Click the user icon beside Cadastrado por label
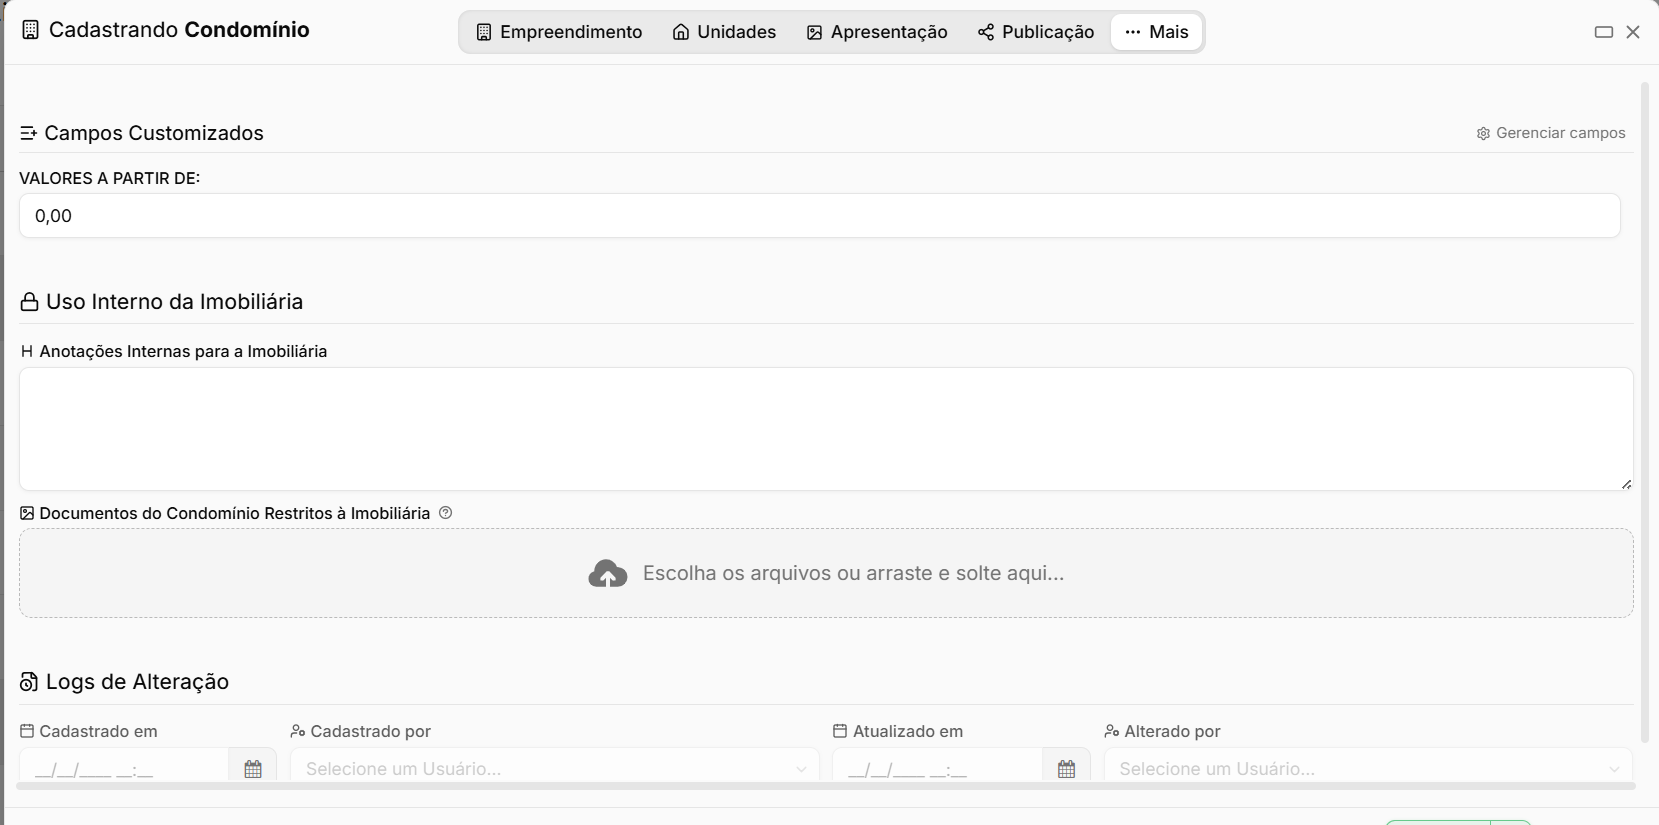 tap(298, 731)
